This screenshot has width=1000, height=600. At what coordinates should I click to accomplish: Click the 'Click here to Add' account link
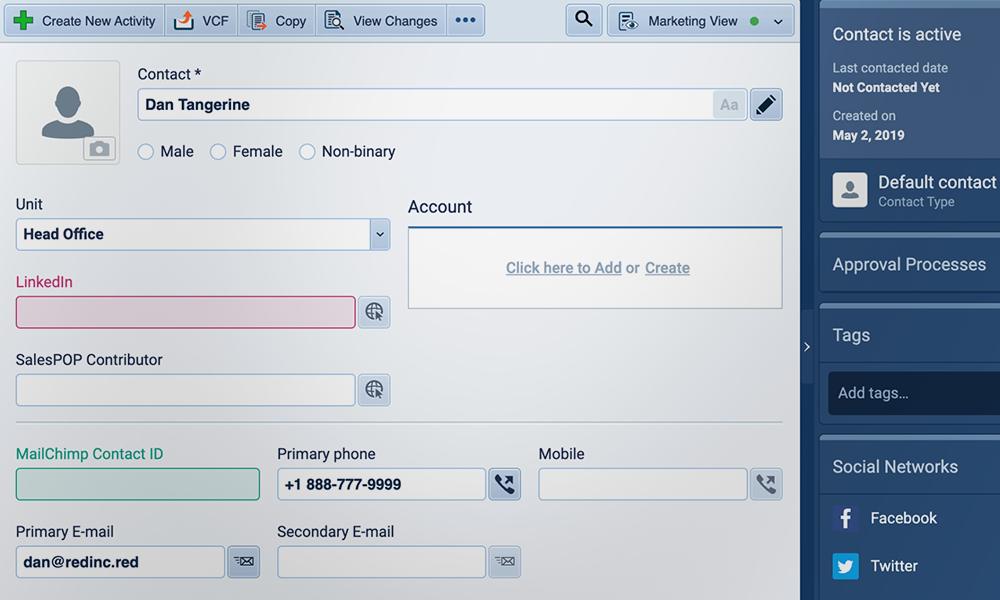[563, 268]
